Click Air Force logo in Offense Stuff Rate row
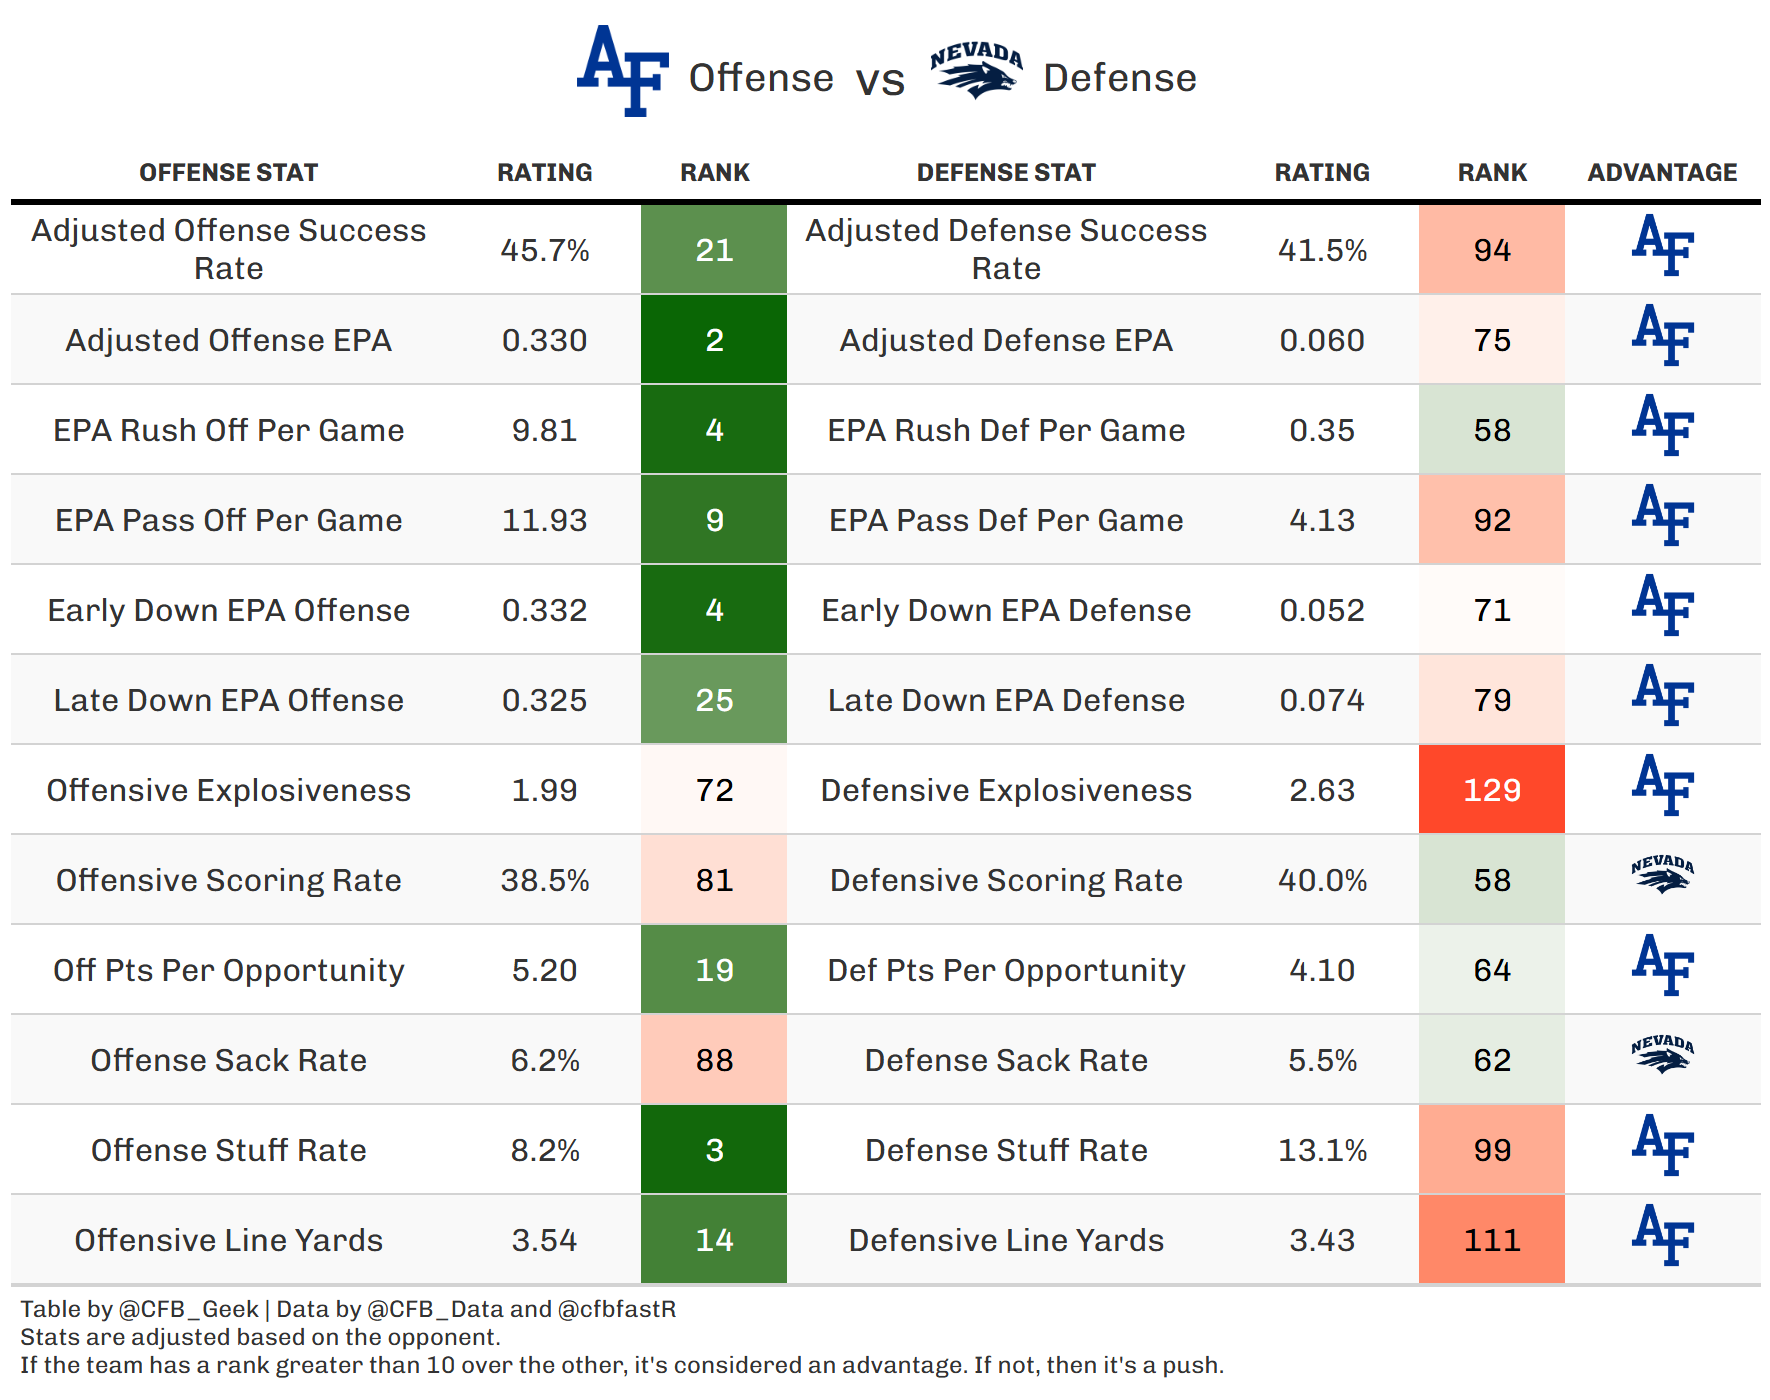The height and width of the screenshot is (1400, 1770). (1662, 1145)
